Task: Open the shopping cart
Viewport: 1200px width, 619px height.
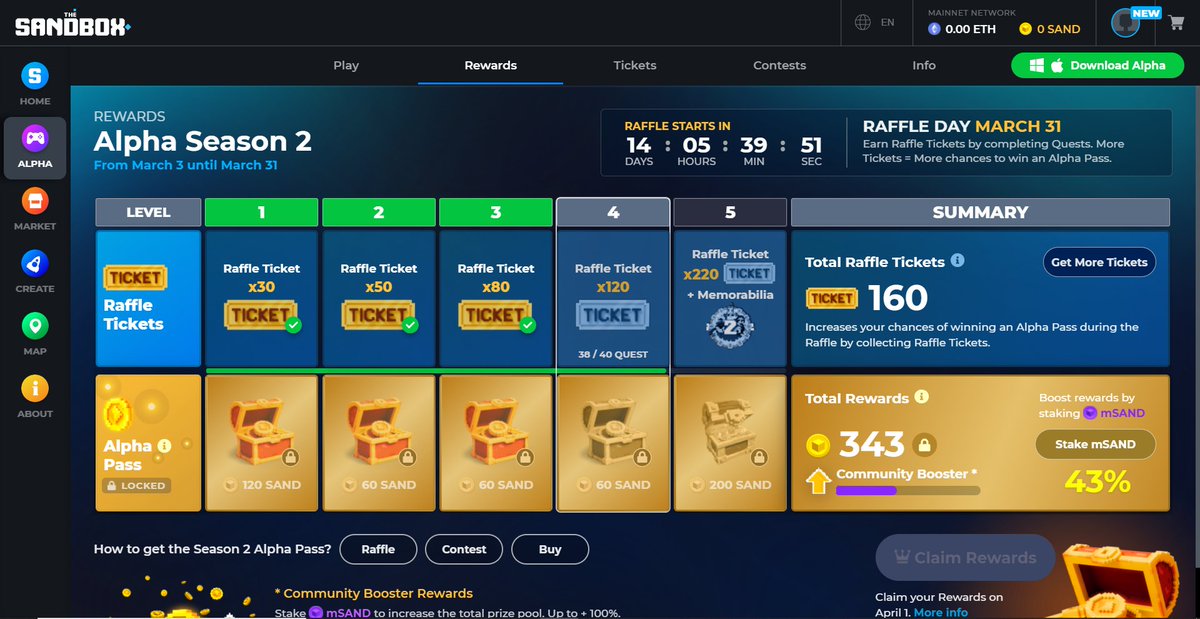Action: [1176, 21]
